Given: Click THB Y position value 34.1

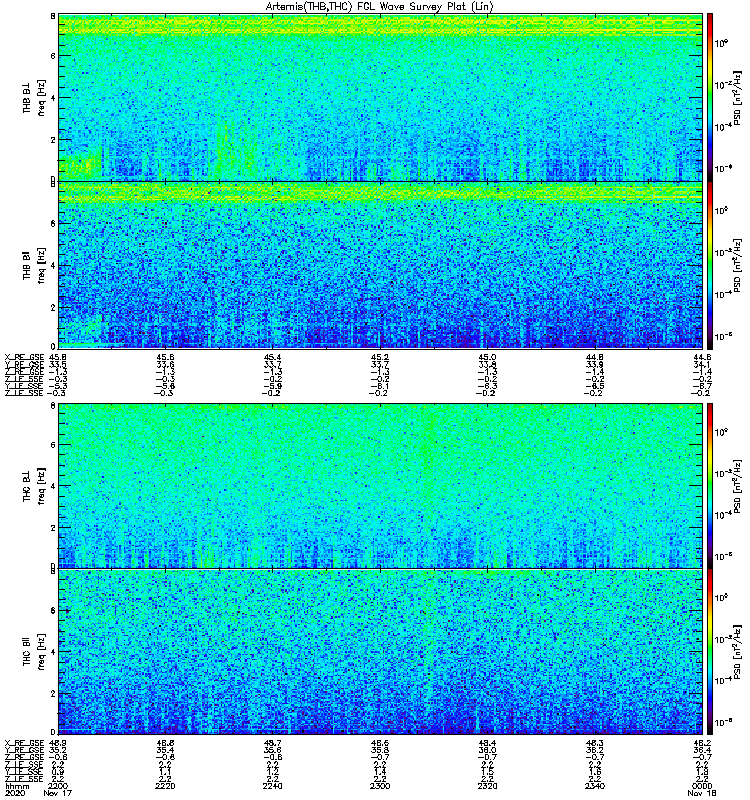Looking at the screenshot, I should 702,365.
